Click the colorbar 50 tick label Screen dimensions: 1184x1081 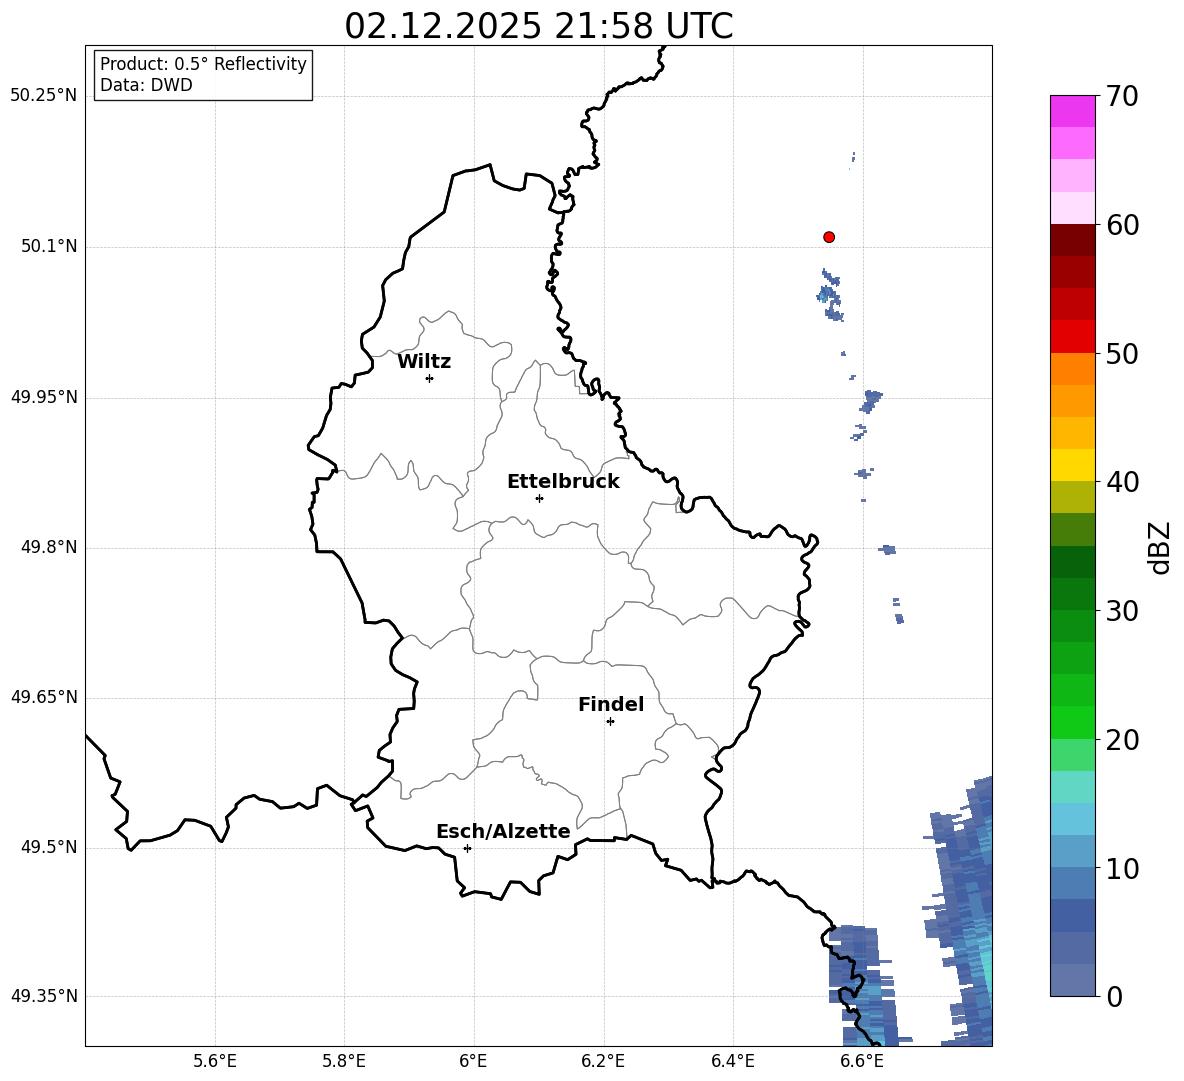pyautogui.click(x=1121, y=353)
